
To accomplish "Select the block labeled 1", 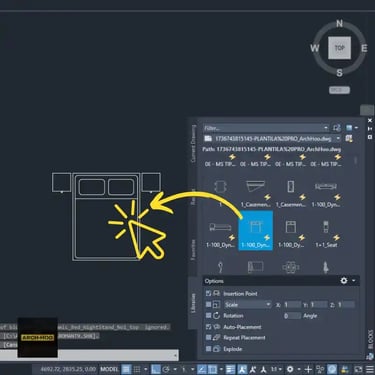I will [x=220, y=194].
